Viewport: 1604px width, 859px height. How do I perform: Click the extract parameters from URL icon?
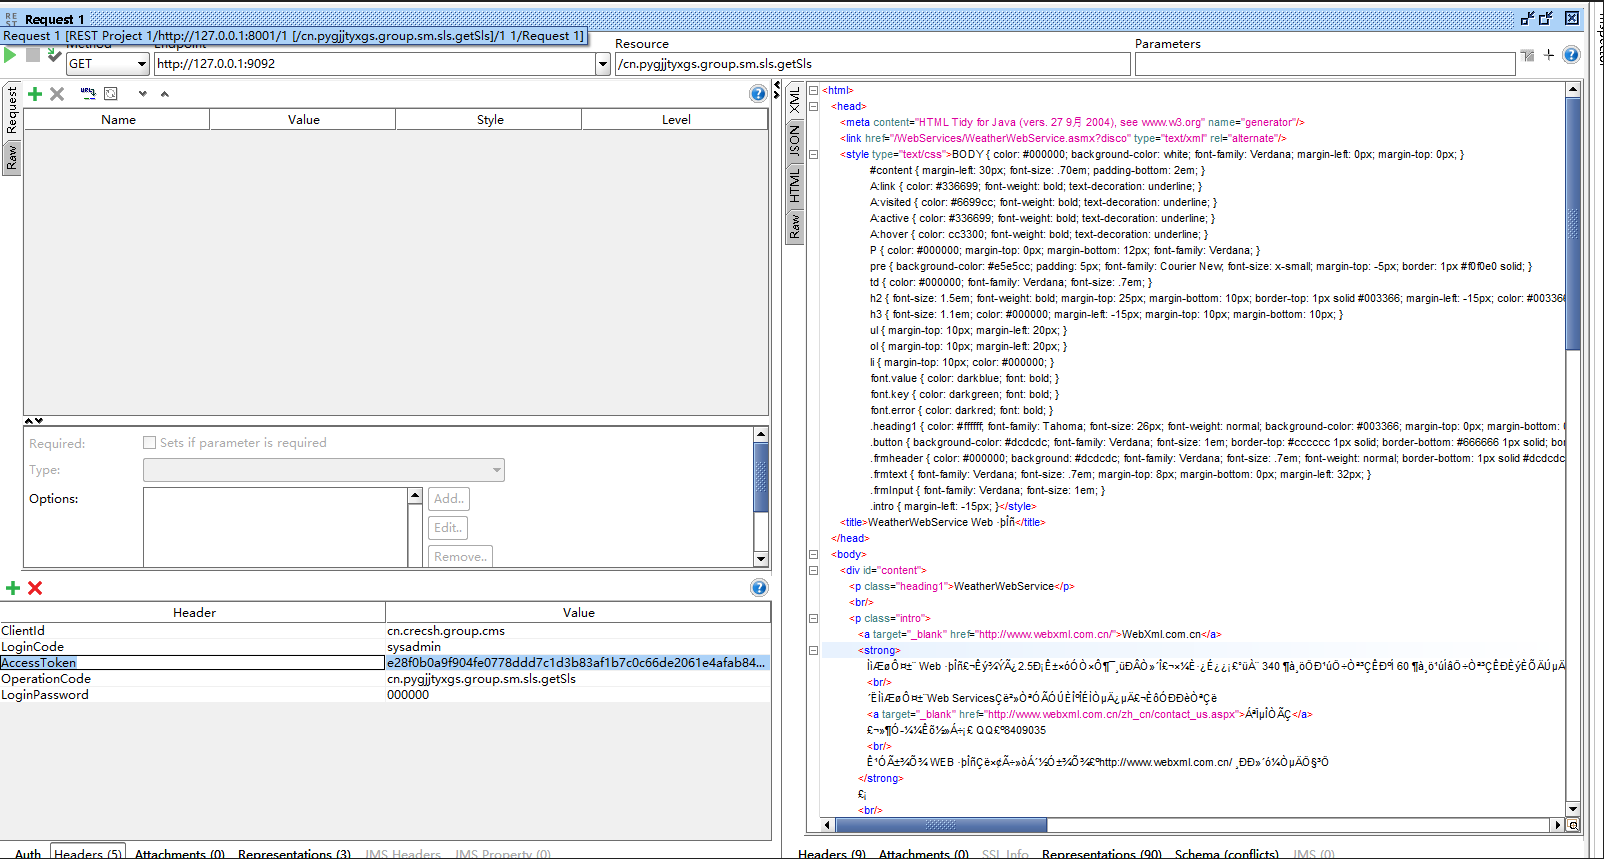tap(88, 94)
